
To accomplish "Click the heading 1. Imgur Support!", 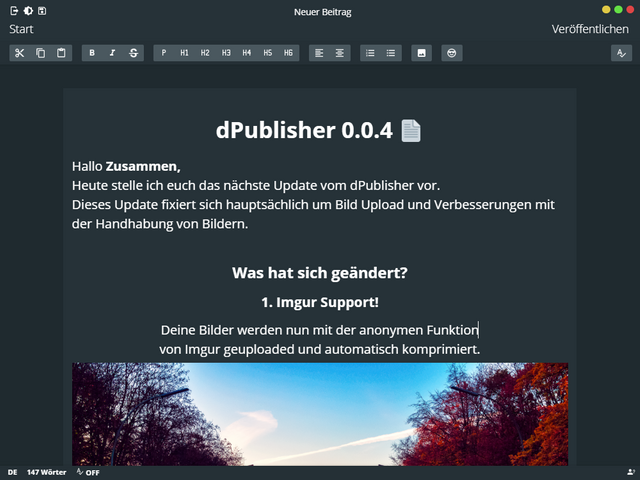I will (x=320, y=302).
